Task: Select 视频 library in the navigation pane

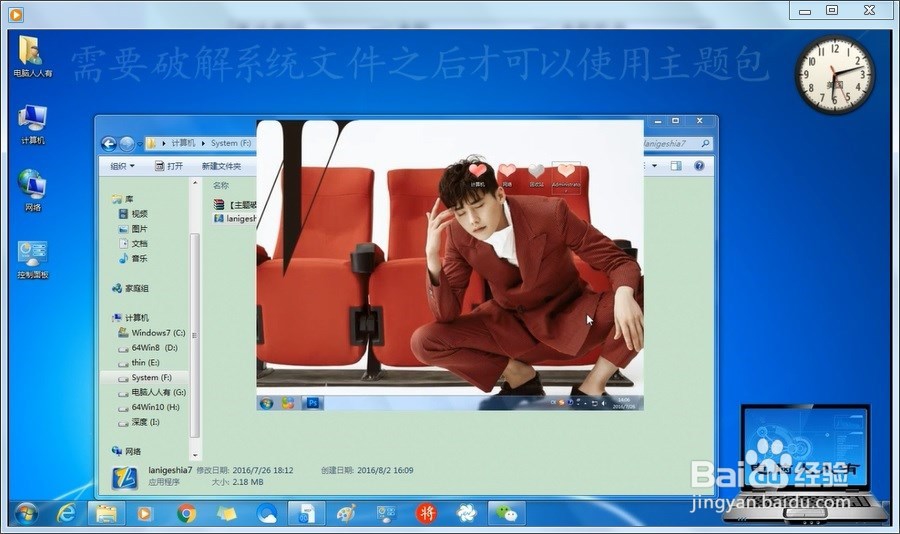Action: pyautogui.click(x=133, y=214)
